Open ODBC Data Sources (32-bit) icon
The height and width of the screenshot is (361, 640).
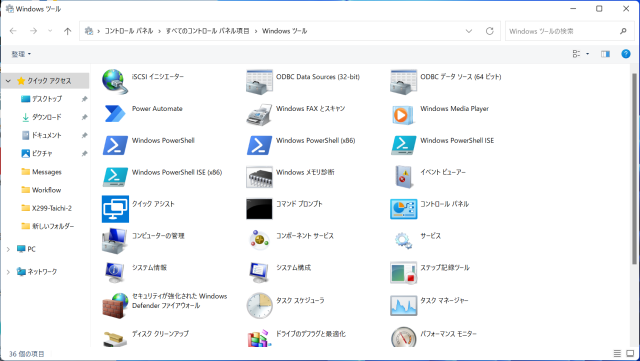259,82
